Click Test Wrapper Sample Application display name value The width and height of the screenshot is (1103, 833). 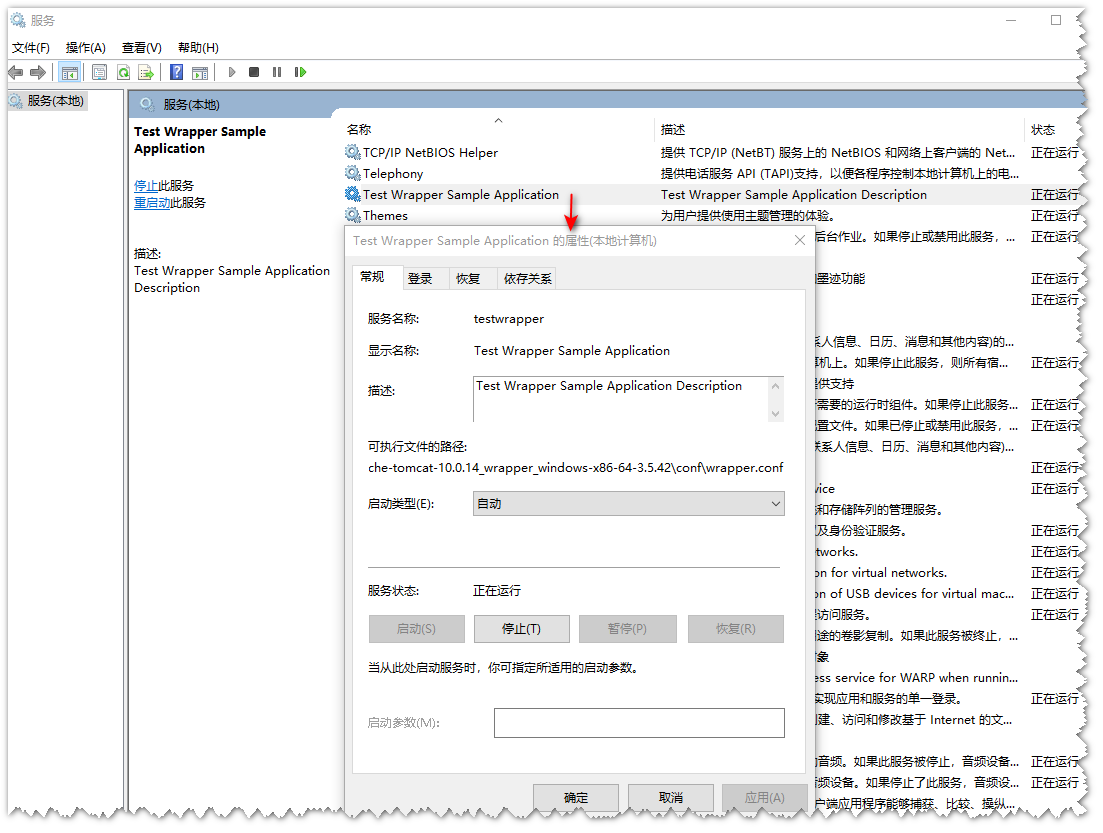point(571,350)
